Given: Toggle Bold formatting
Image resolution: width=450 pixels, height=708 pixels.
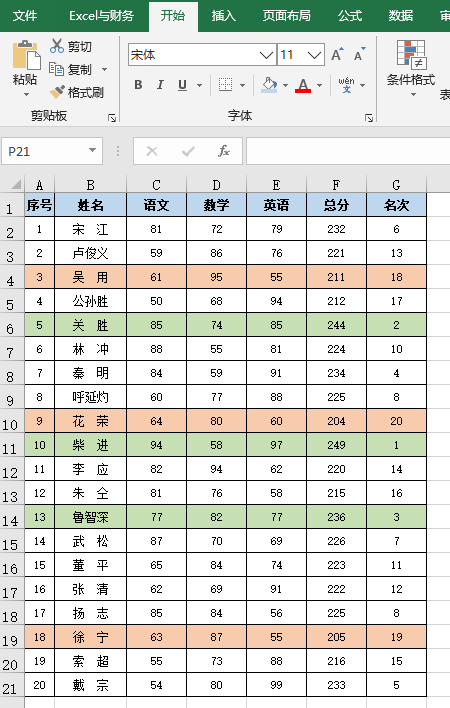Looking at the screenshot, I should tap(139, 84).
